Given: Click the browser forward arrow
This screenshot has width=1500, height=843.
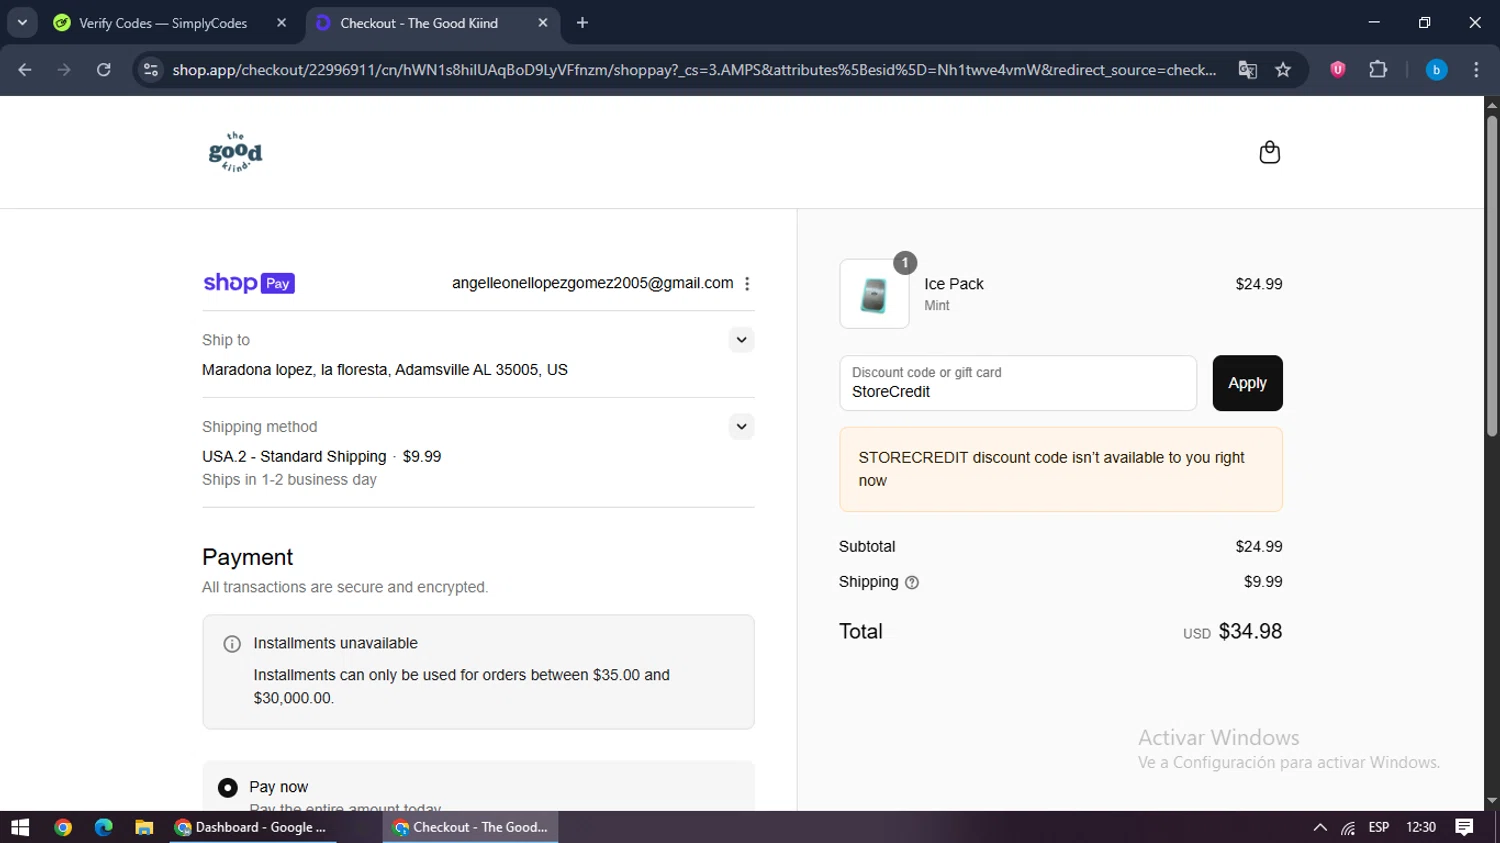Looking at the screenshot, I should tap(64, 70).
